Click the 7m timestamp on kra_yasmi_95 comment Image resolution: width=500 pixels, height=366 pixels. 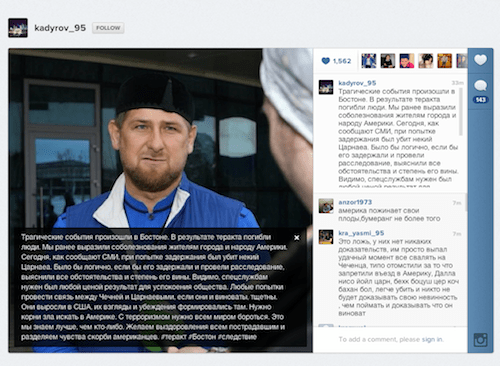[x=457, y=234]
